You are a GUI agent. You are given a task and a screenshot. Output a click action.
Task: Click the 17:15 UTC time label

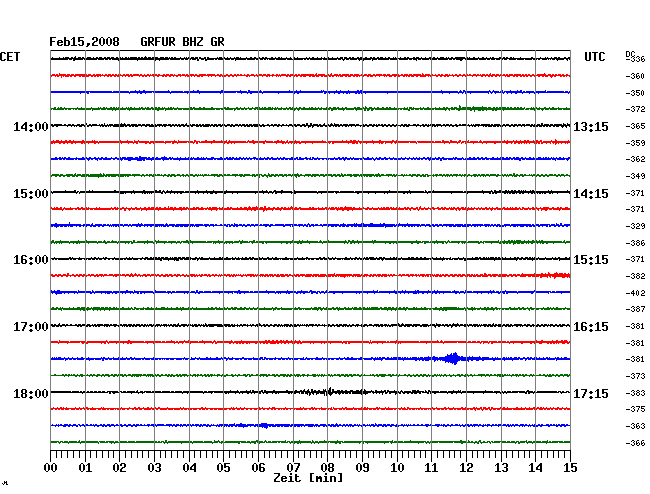591,394
